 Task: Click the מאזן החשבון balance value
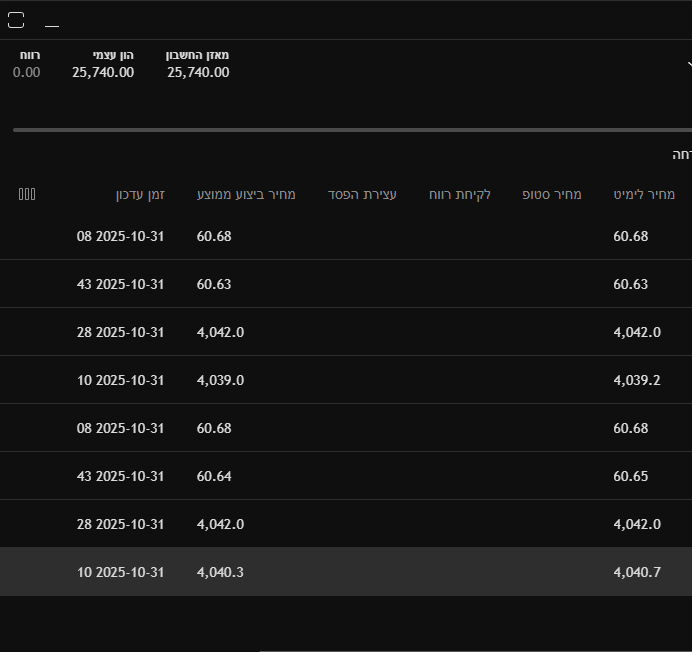[x=198, y=72]
